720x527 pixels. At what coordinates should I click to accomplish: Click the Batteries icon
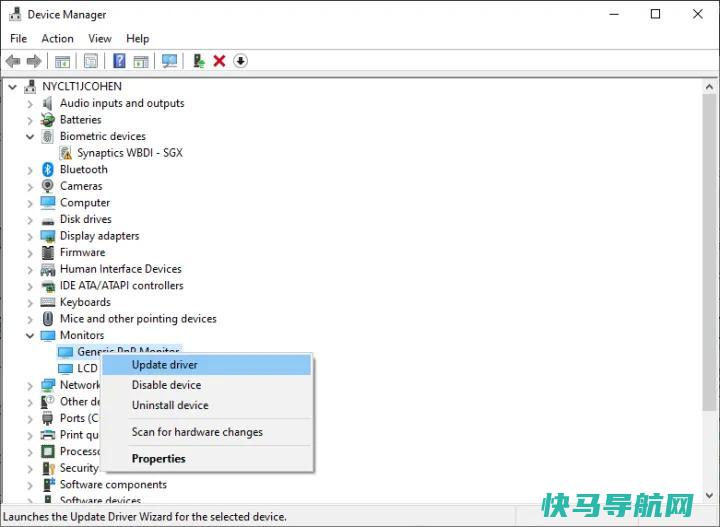click(x=48, y=120)
